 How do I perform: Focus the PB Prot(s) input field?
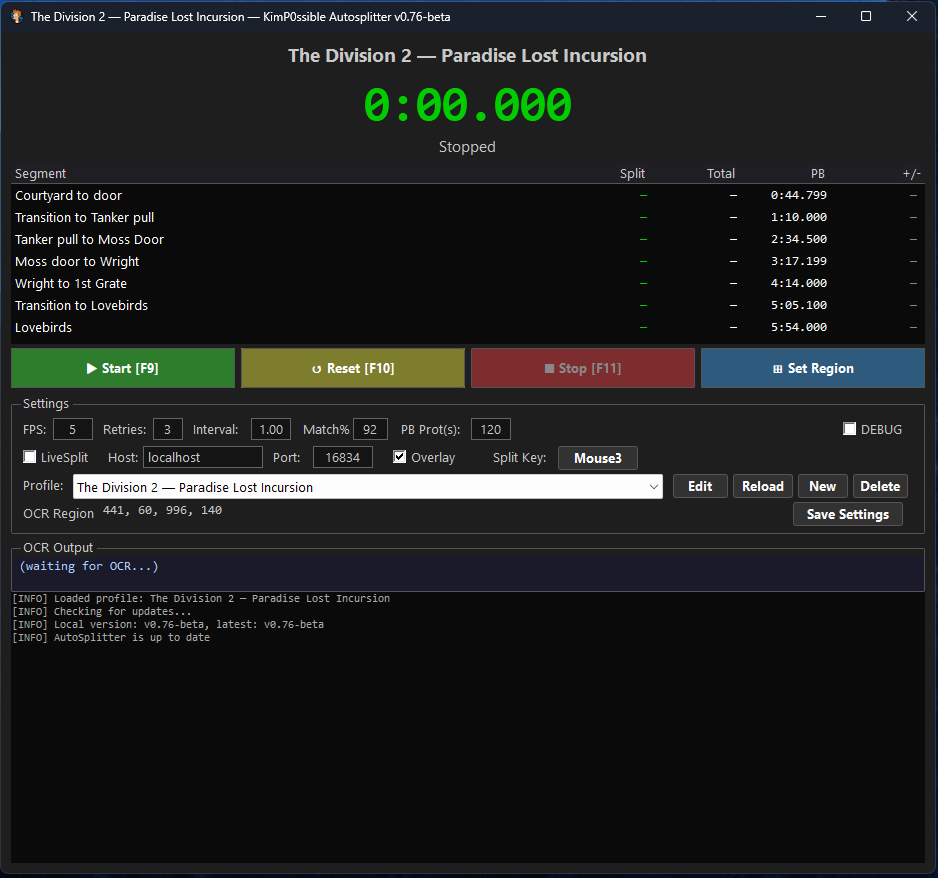tap(491, 429)
